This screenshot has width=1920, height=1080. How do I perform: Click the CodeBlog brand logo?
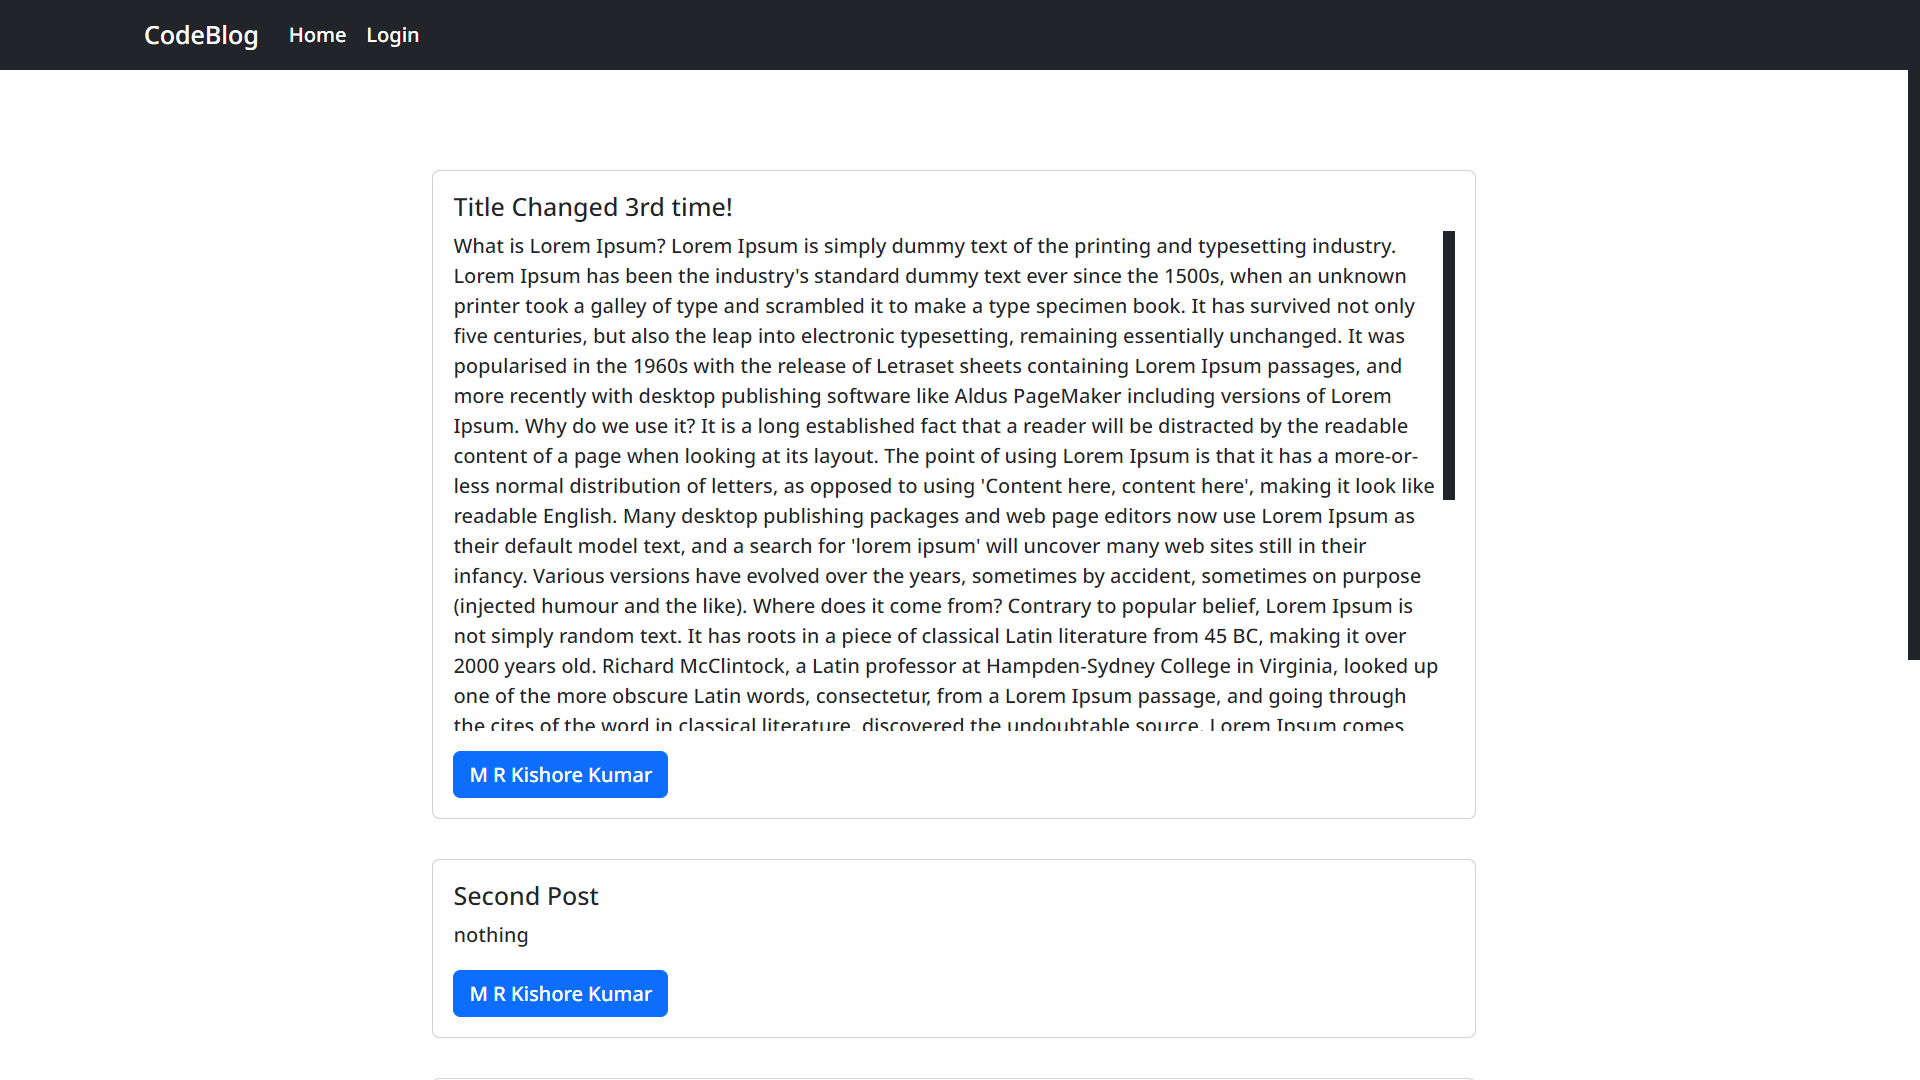click(x=201, y=35)
